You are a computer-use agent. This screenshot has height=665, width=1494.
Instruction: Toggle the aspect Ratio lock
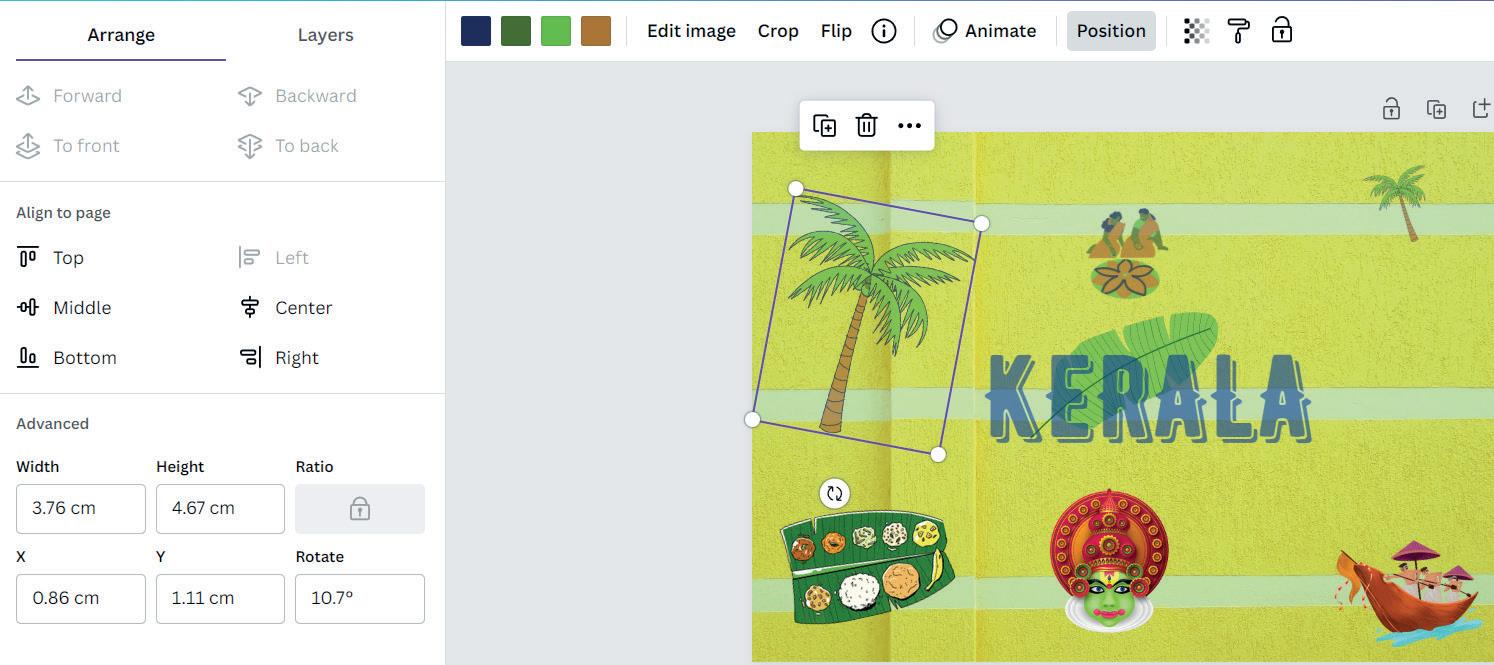(360, 508)
